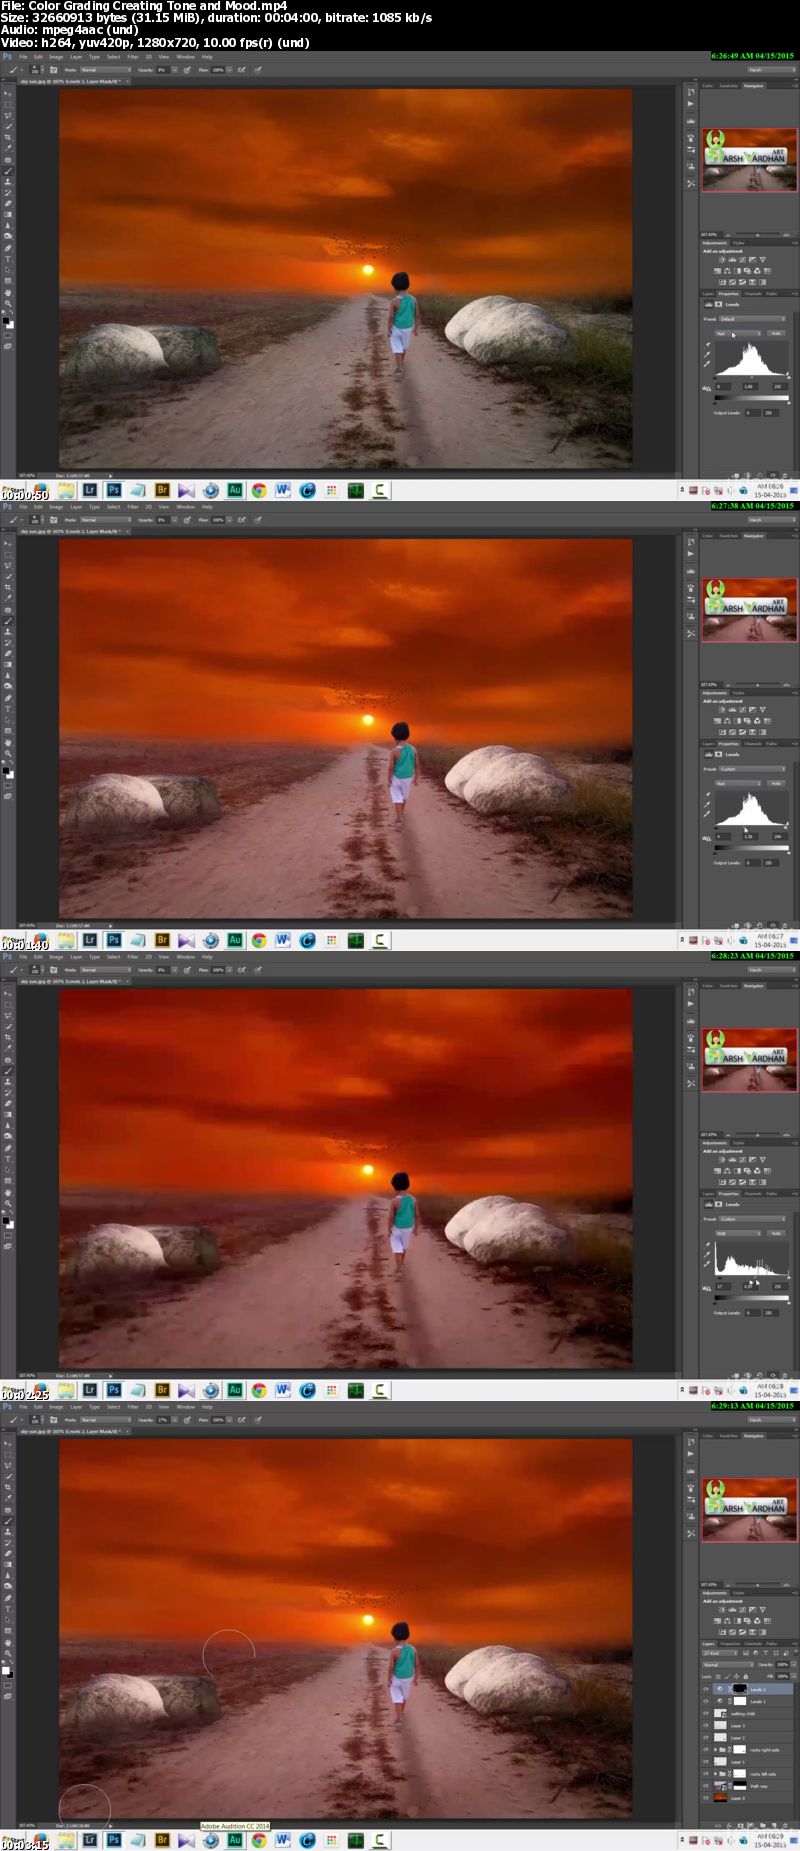Hide the walking child layer
The width and height of the screenshot is (800, 1851).
pos(706,1713)
